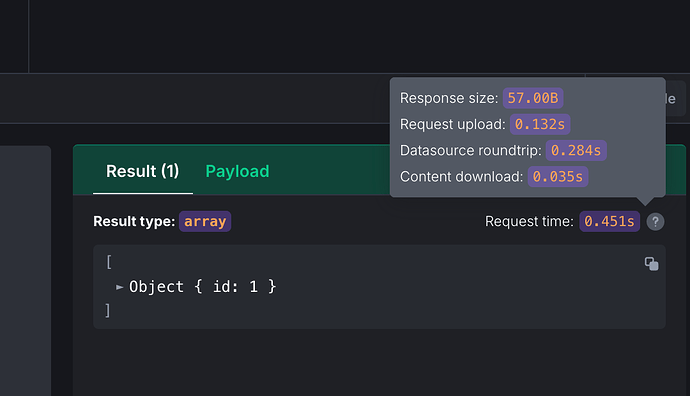690x396 pixels.
Task: Click the 0.451s request time badge
Action: 609,221
